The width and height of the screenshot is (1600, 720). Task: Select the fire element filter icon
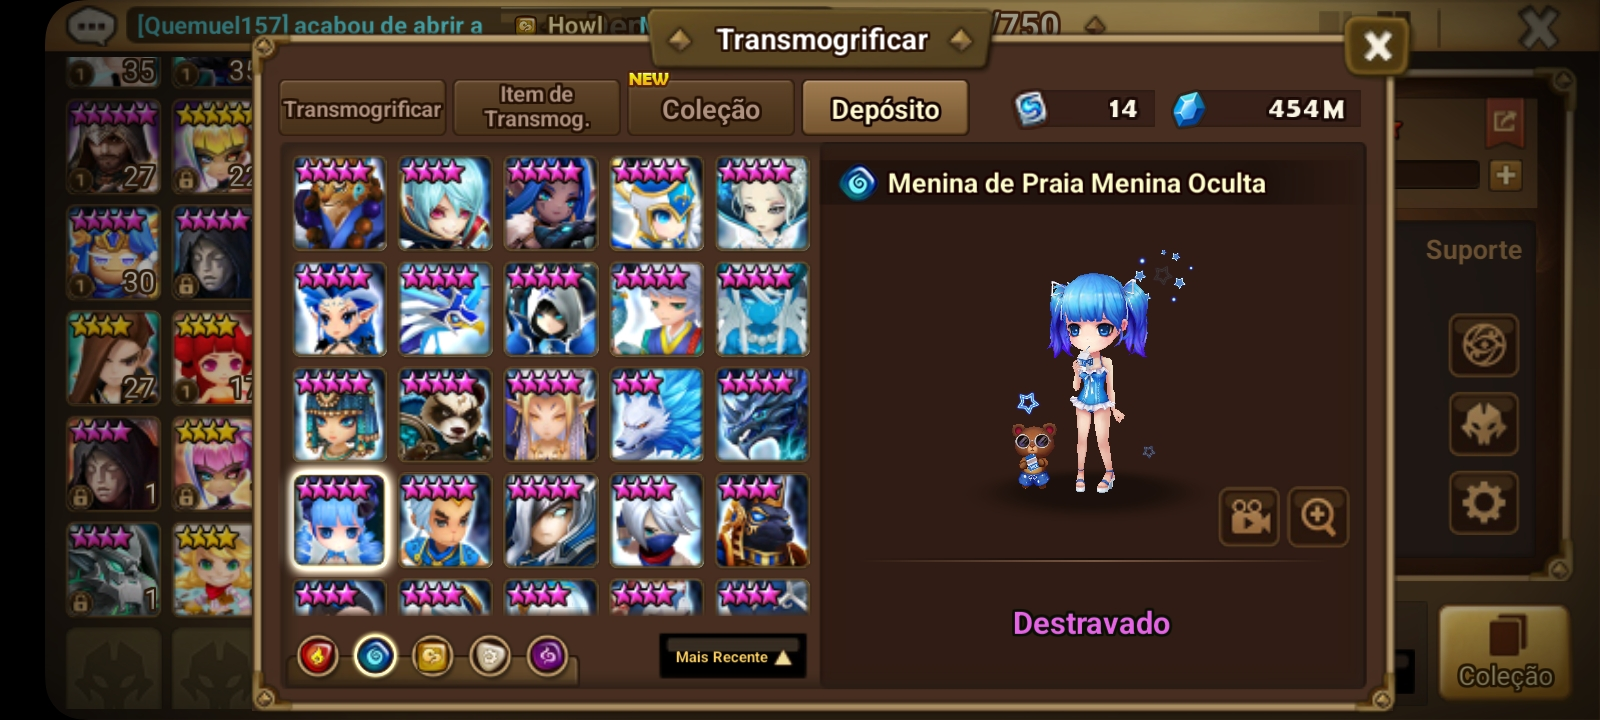319,657
